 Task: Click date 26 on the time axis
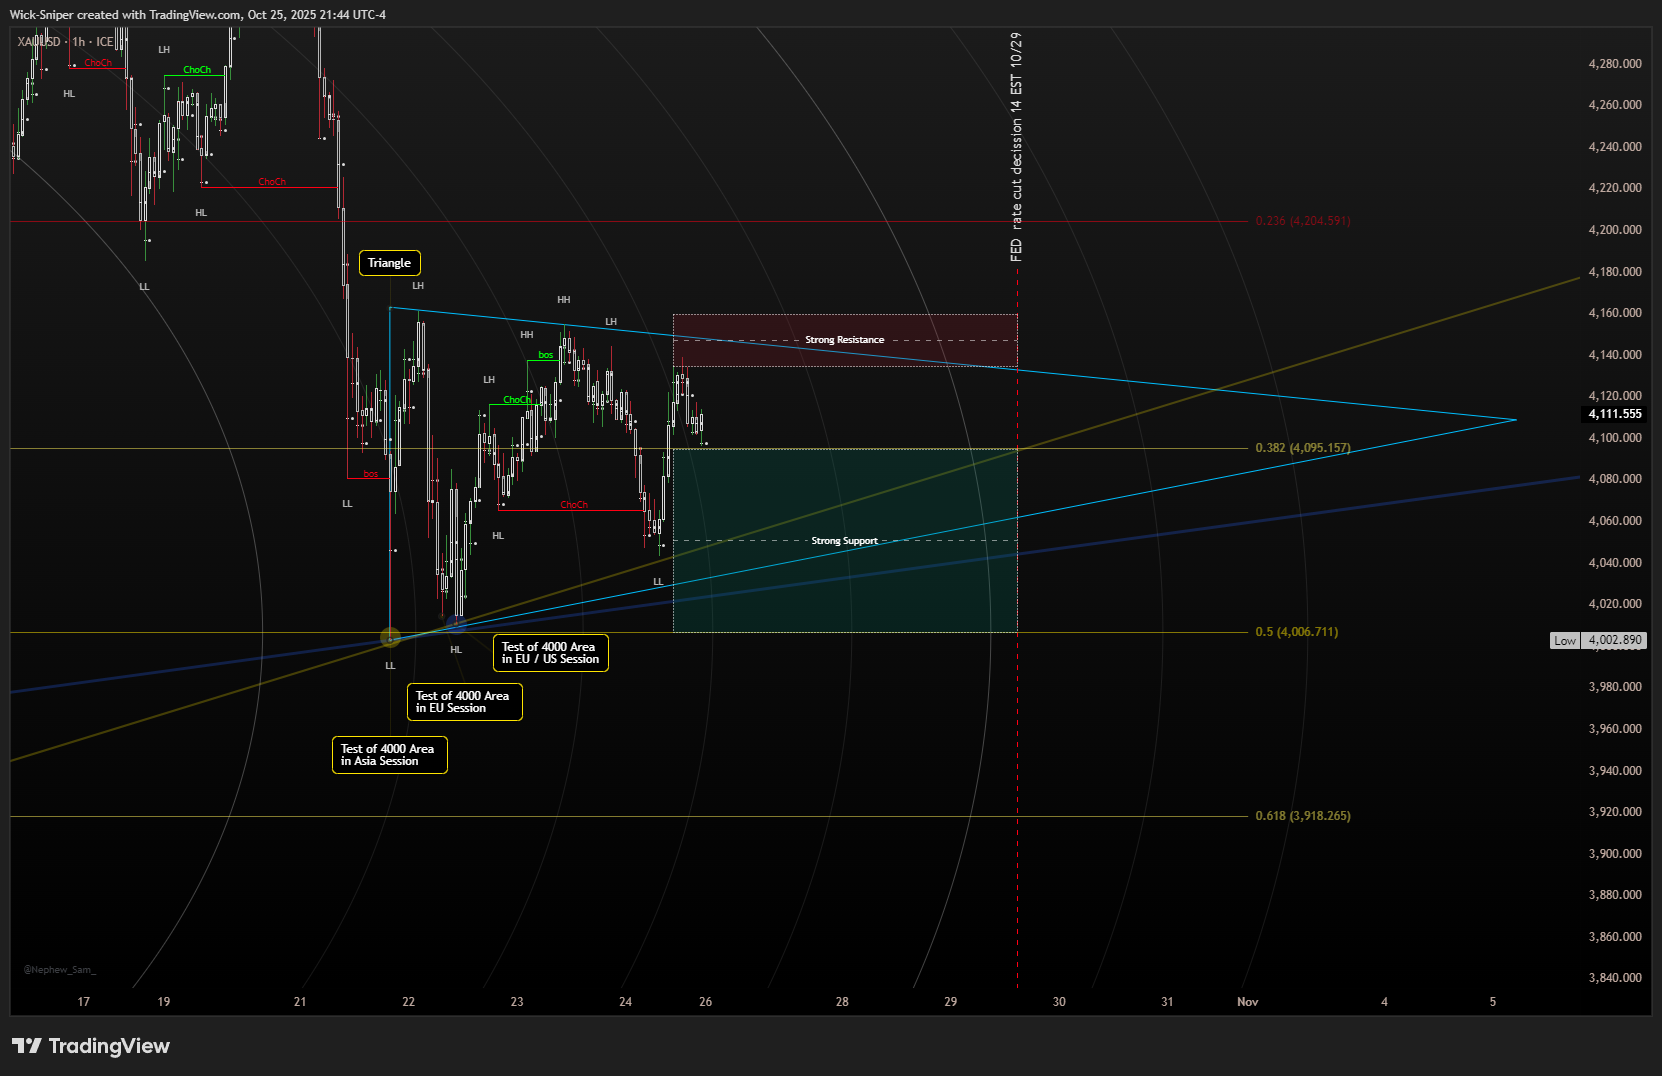click(706, 1002)
